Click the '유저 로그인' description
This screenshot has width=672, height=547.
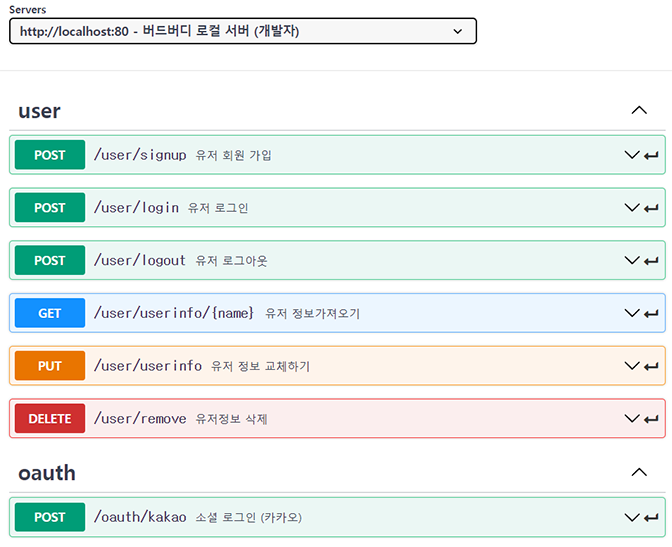[x=218, y=208]
